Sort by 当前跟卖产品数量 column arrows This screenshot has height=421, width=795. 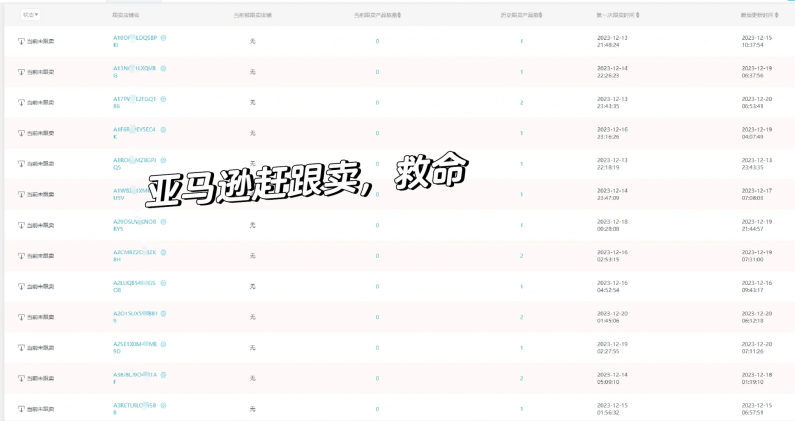tap(400, 15)
